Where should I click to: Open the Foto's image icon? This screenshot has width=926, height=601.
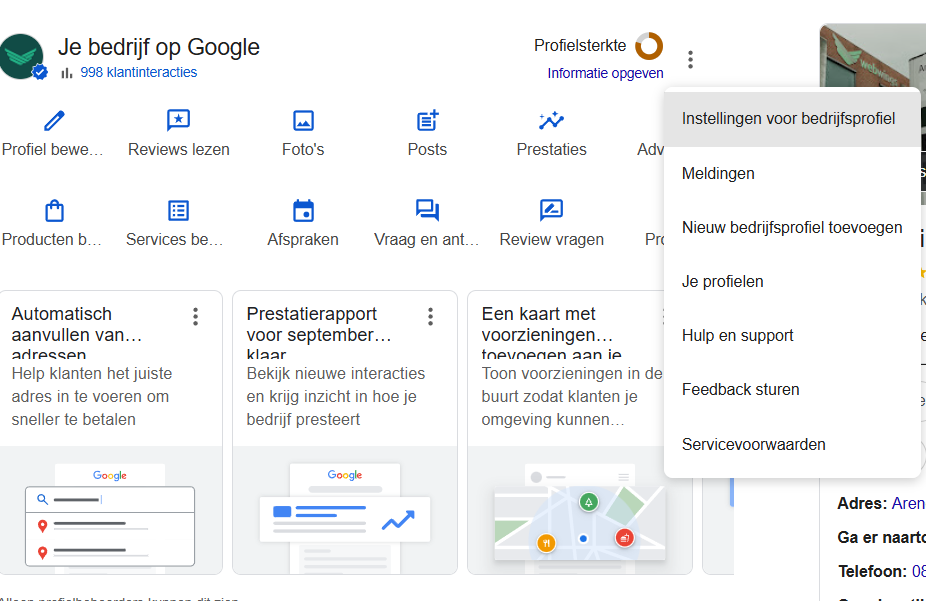coord(303,121)
